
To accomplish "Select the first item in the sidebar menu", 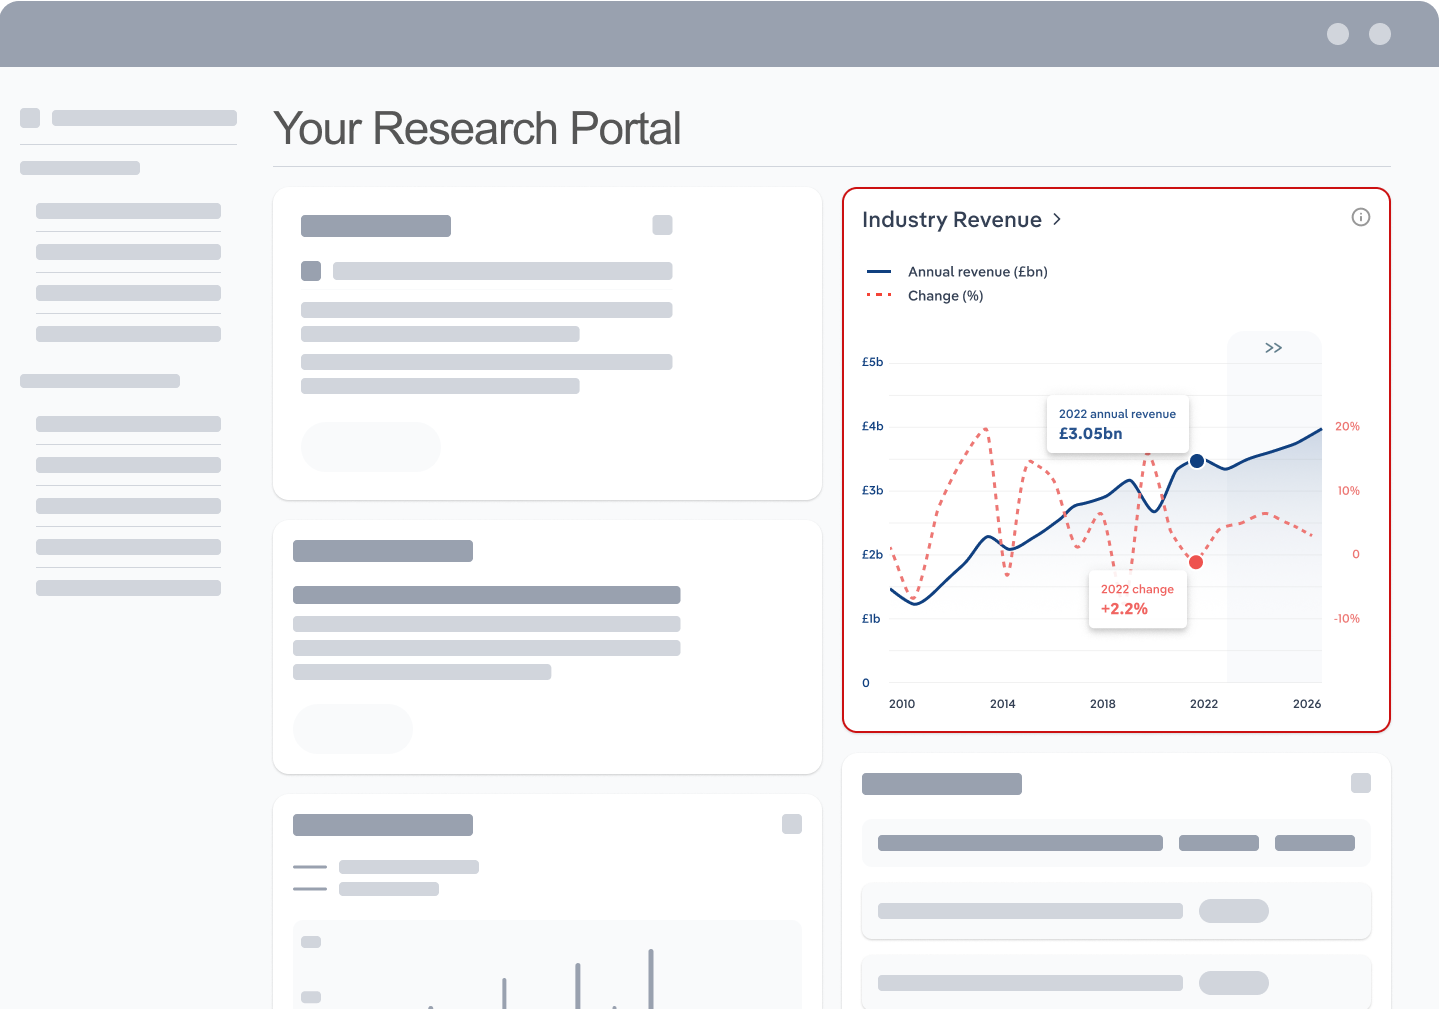I will (128, 211).
